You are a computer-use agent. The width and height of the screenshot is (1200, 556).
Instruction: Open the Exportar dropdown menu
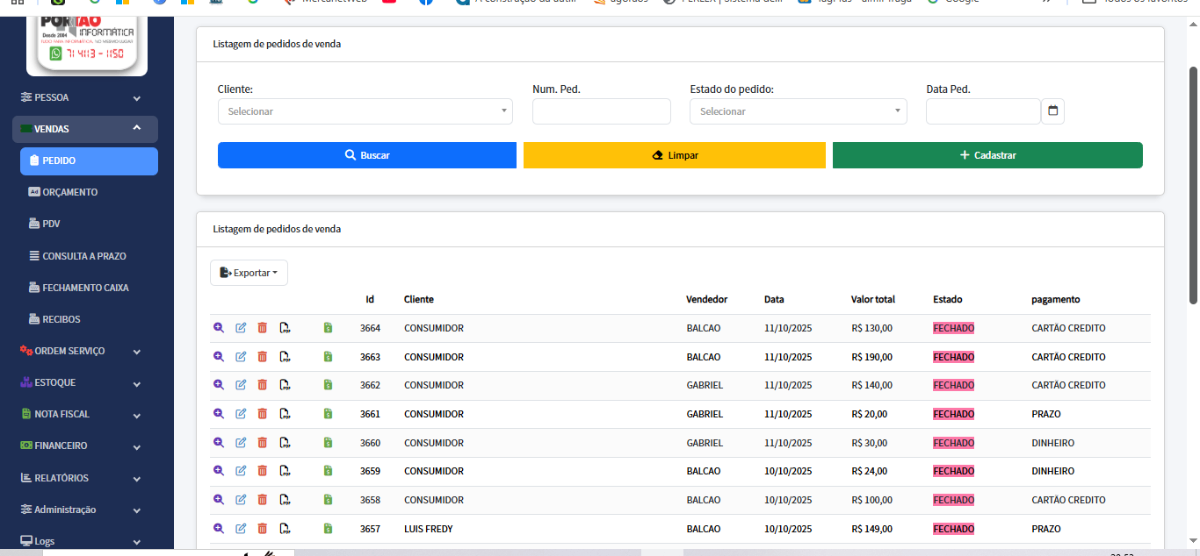point(249,272)
